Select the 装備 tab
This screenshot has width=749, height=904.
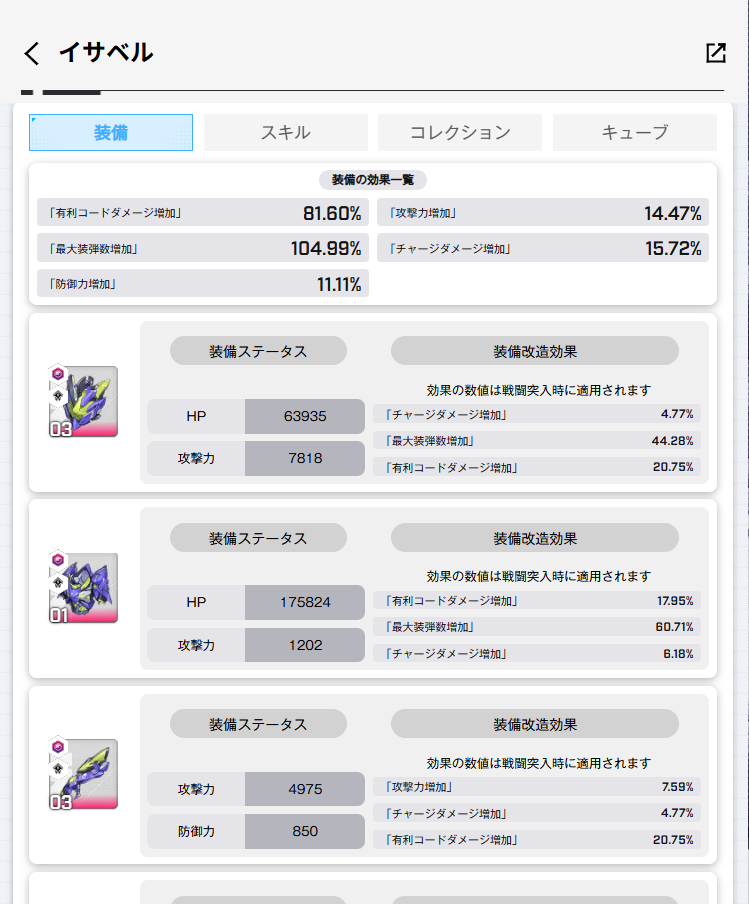coord(111,133)
